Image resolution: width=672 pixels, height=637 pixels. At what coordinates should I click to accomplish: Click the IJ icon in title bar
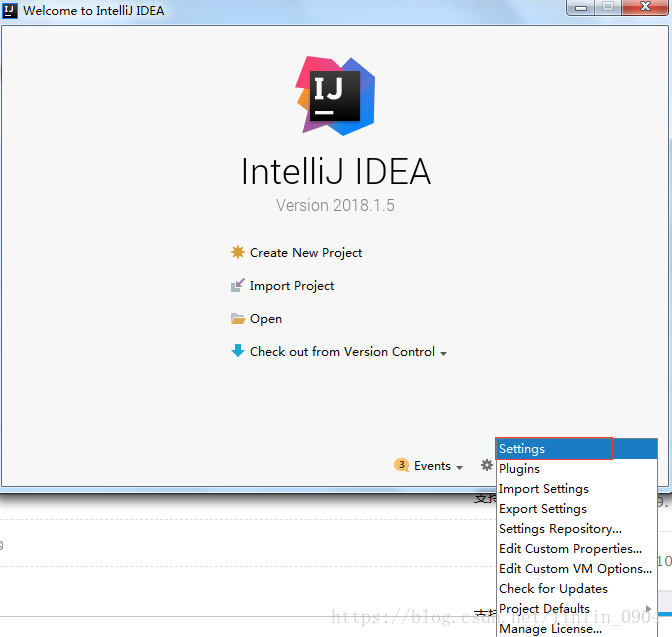pyautogui.click(x=9, y=10)
